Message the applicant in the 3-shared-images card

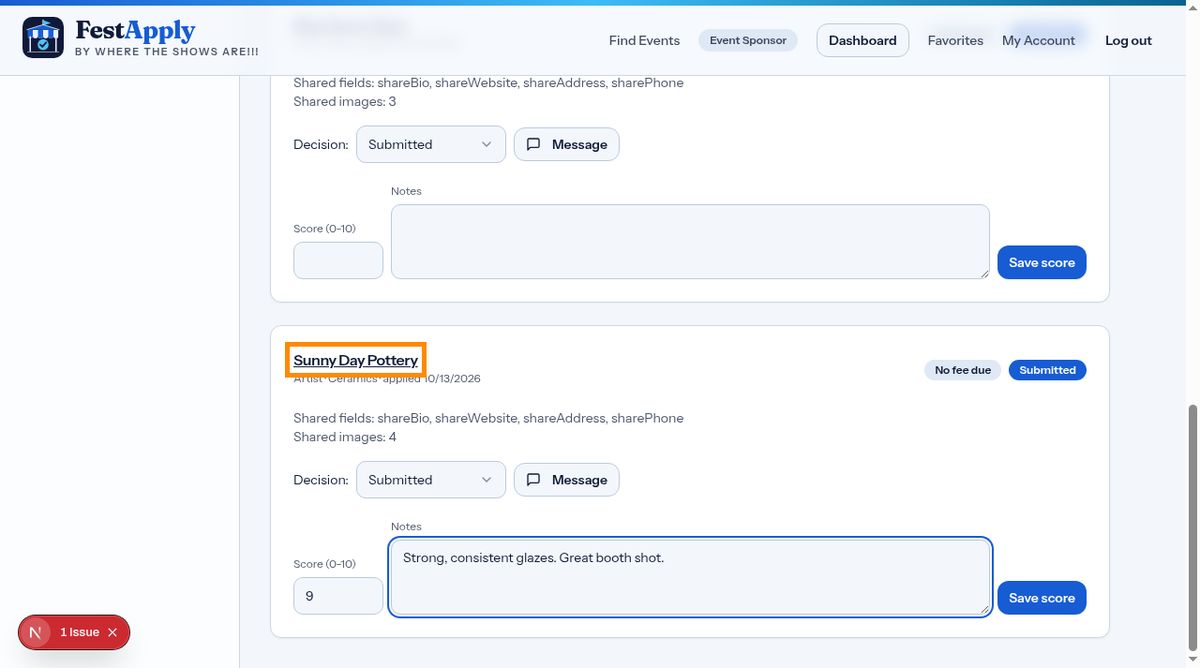(567, 144)
